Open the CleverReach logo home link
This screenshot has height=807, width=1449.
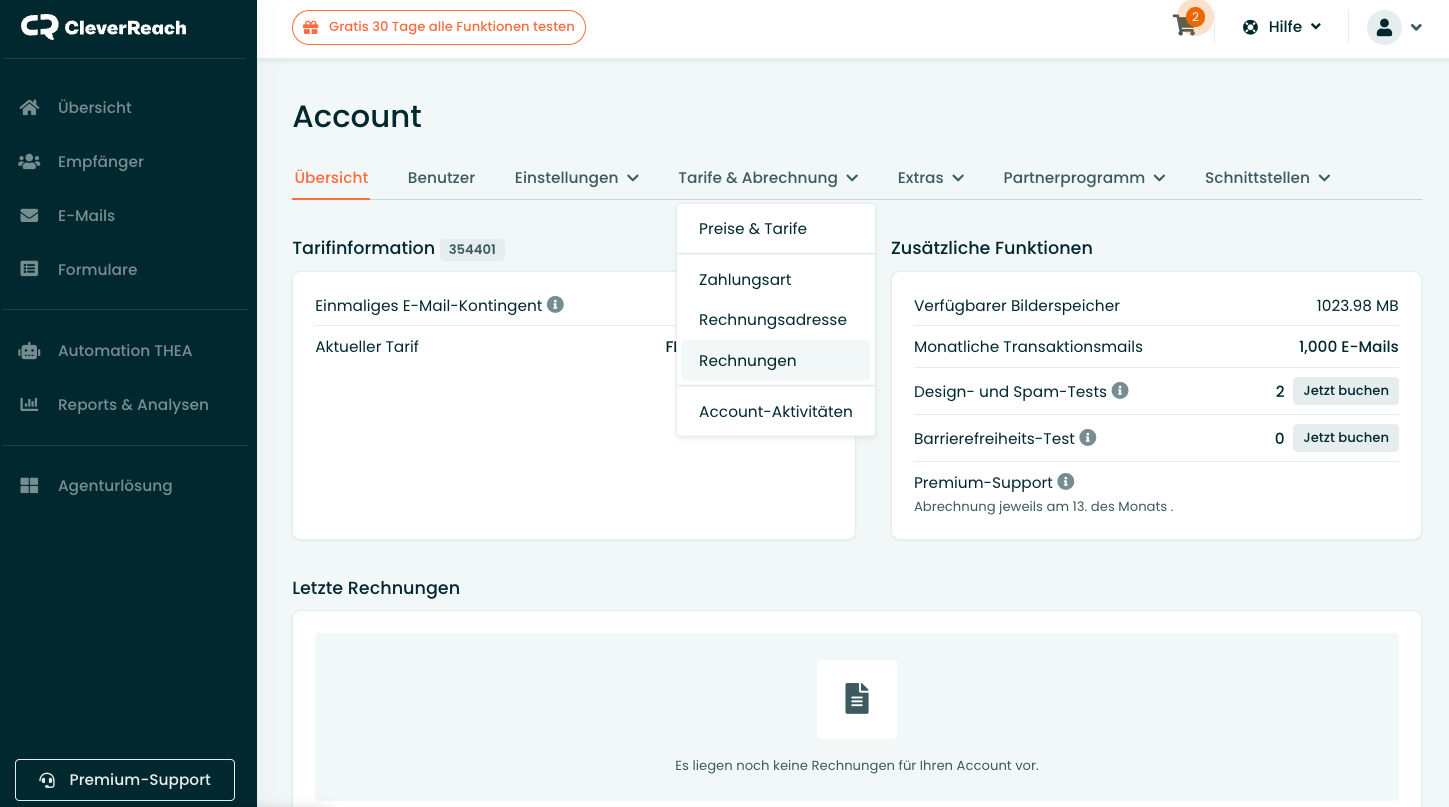pyautogui.click(x=103, y=27)
